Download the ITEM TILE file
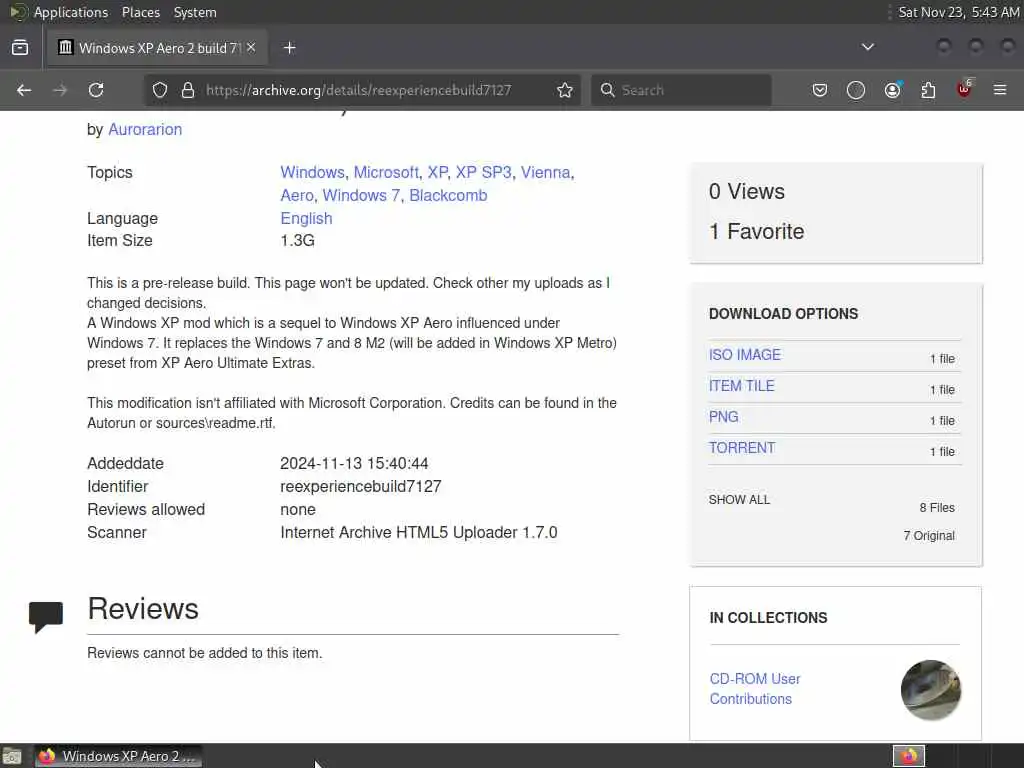 click(741, 386)
